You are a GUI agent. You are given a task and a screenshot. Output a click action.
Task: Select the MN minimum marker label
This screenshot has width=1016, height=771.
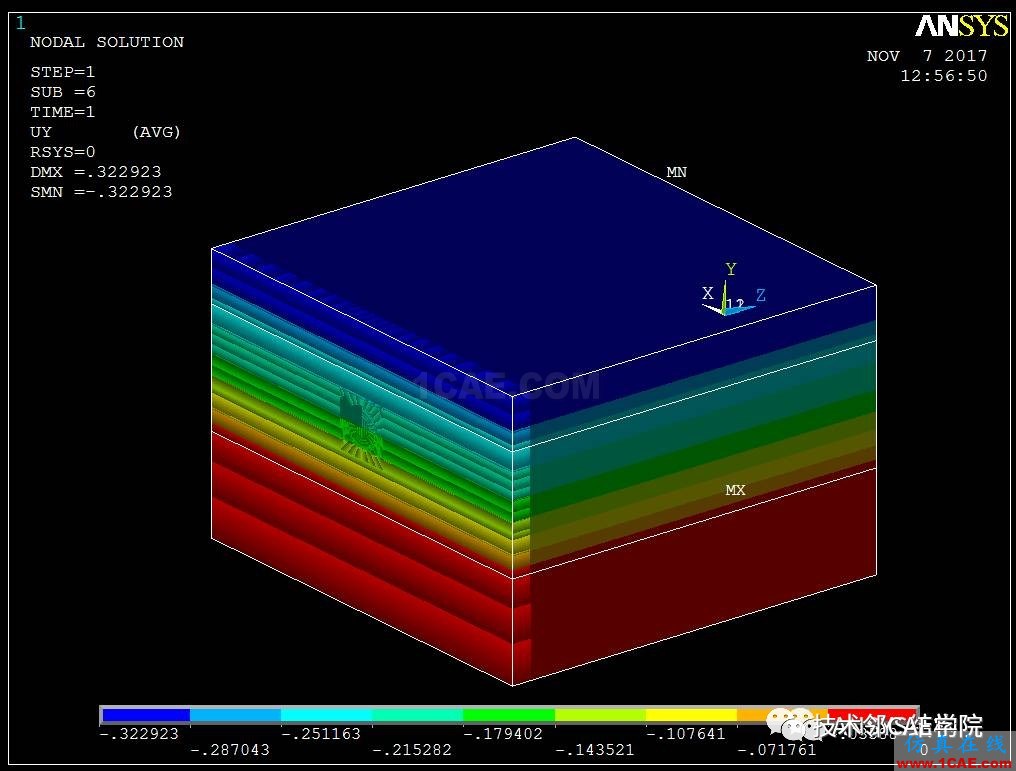click(x=676, y=172)
